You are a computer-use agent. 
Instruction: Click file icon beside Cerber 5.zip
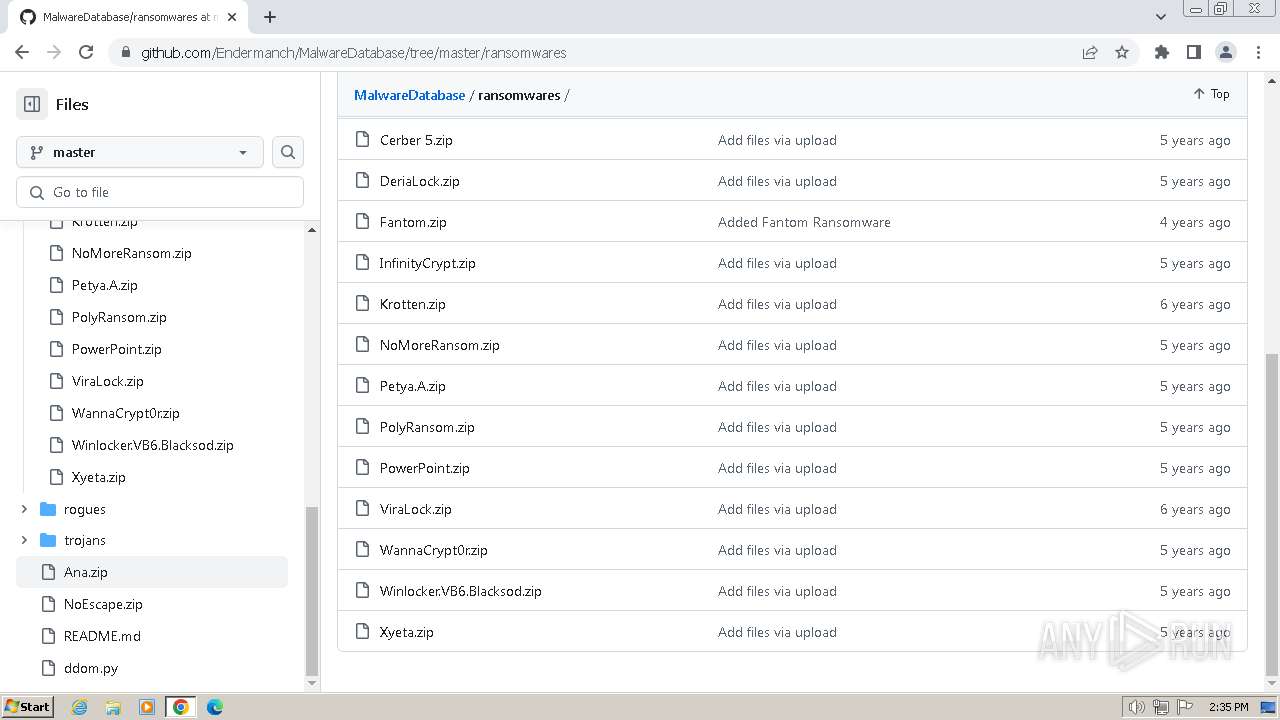363,140
